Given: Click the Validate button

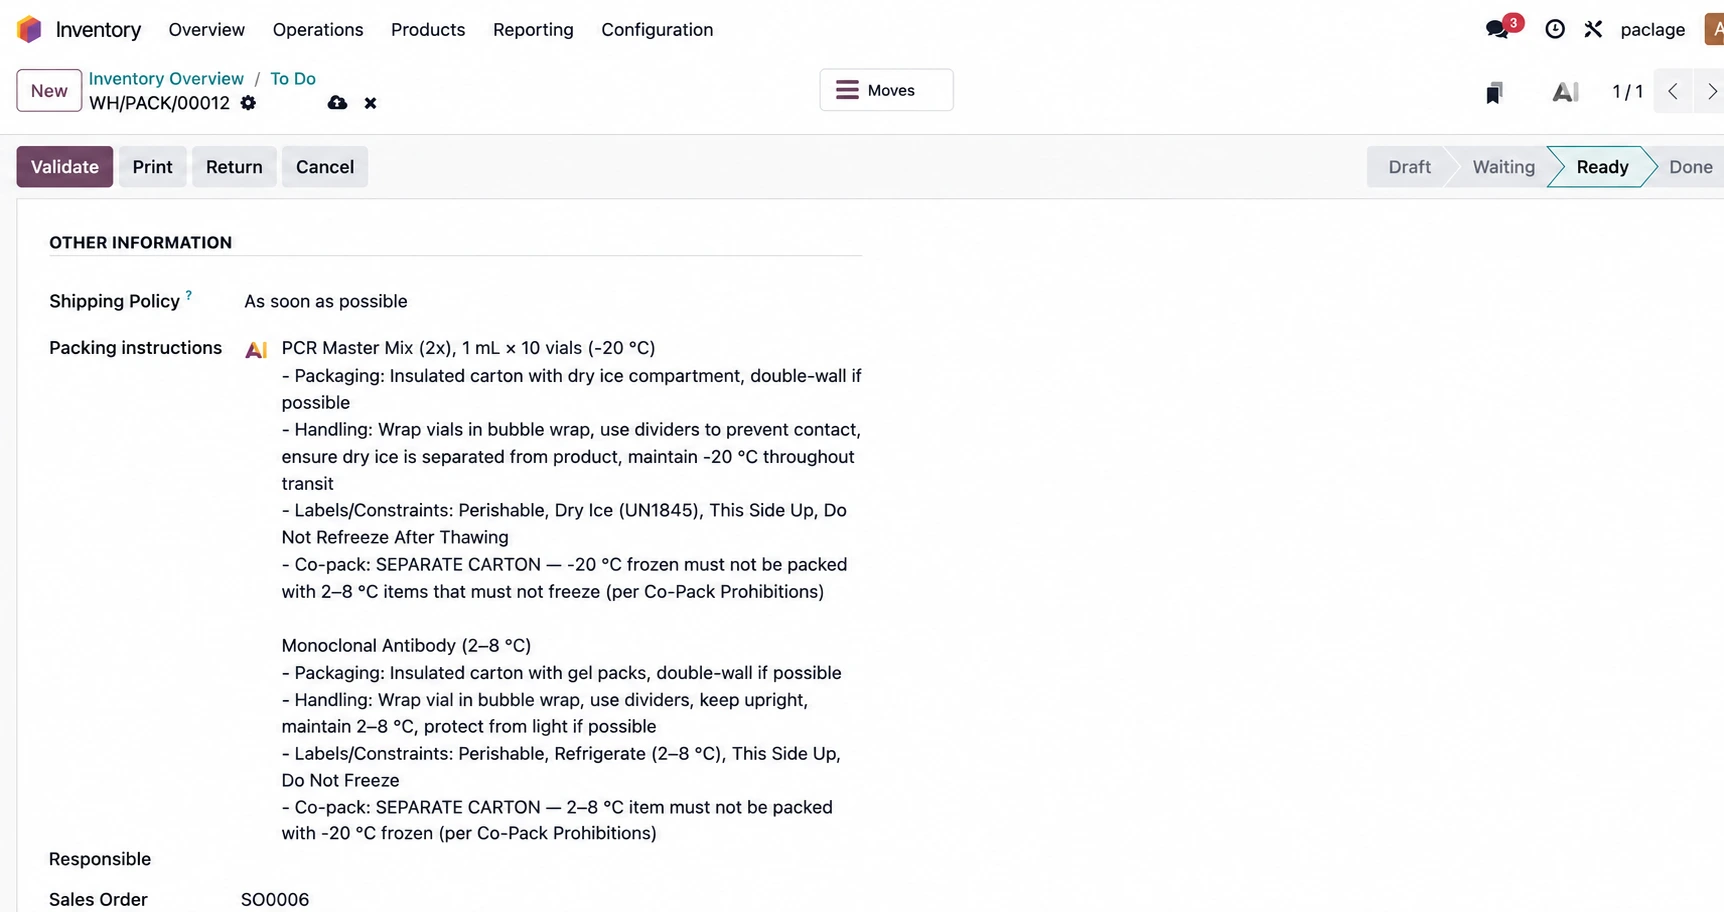Looking at the screenshot, I should pos(65,167).
